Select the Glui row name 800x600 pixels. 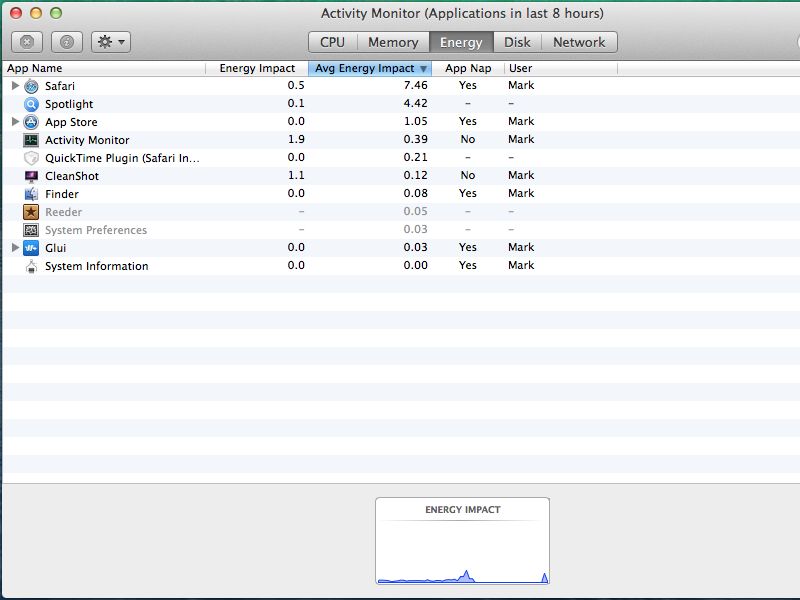56,248
